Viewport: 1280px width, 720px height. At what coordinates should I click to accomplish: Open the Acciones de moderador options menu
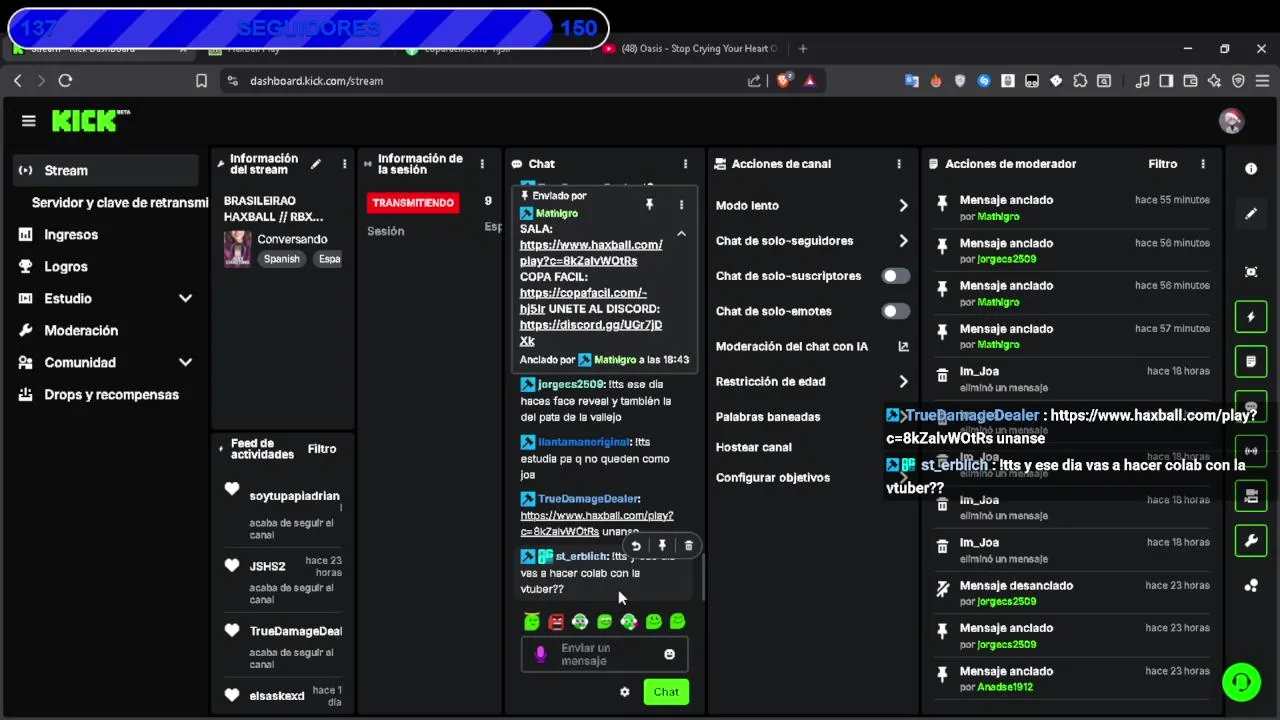[1203, 164]
